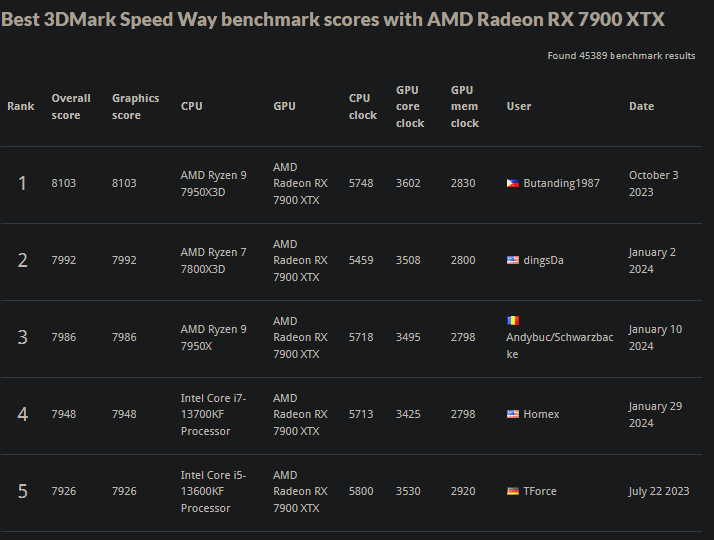Click the Philippines flag beside Butanding1987
Viewport: 714px width, 540px height.
tap(513, 183)
